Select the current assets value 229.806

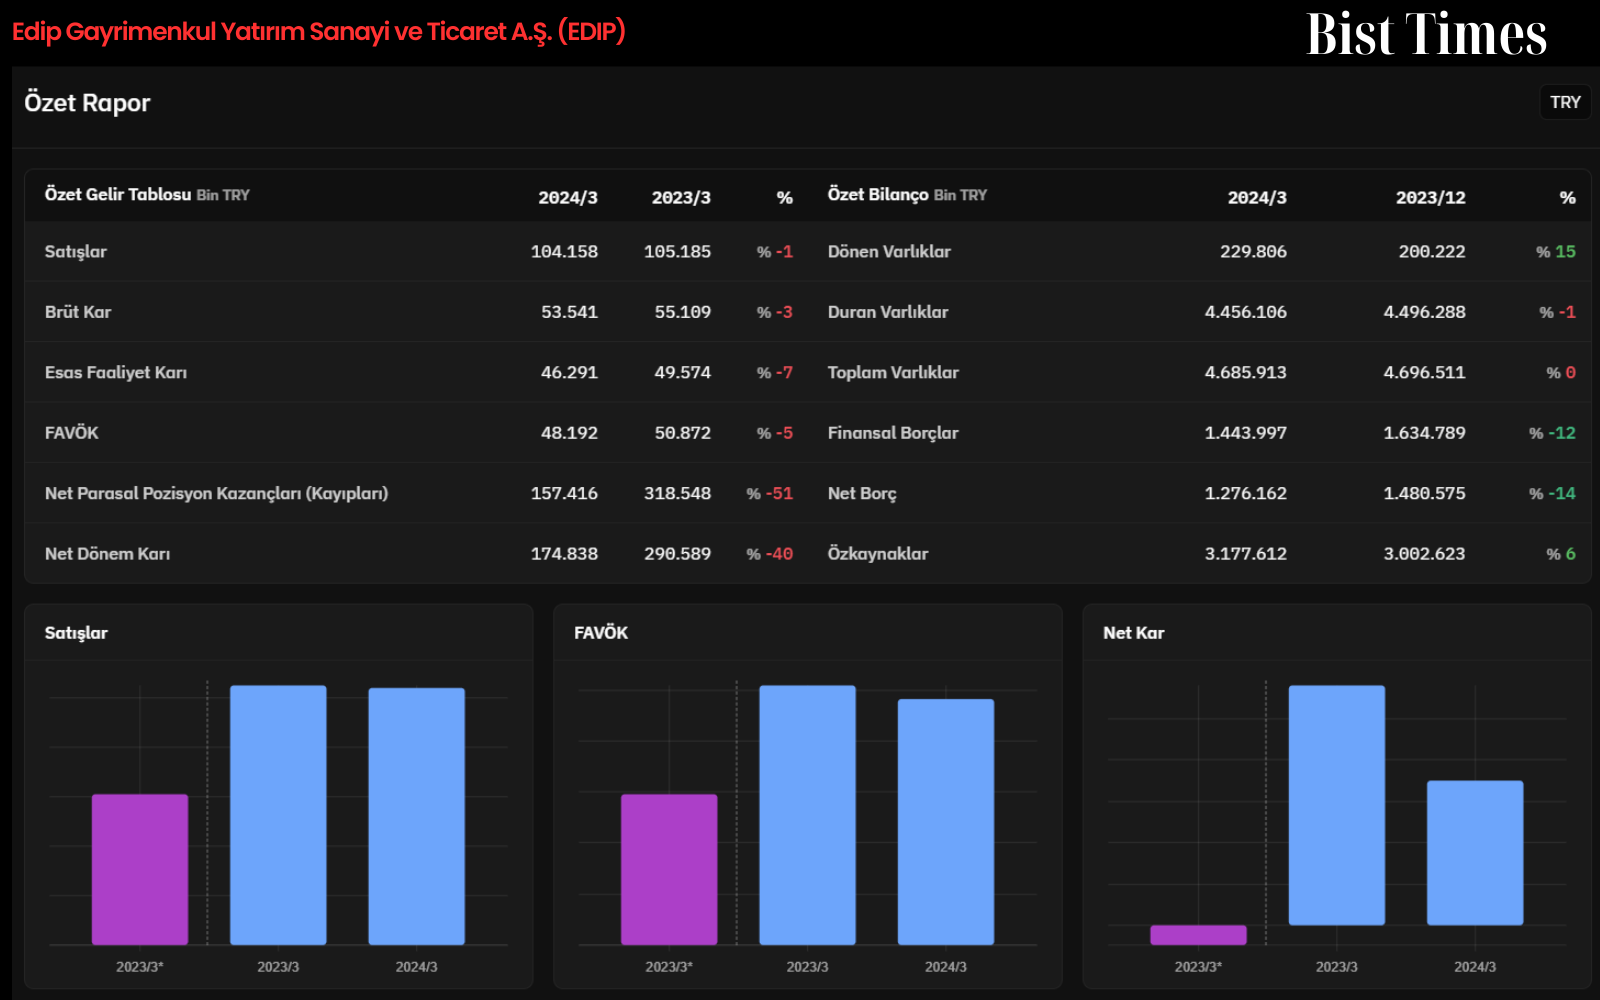click(x=1253, y=252)
